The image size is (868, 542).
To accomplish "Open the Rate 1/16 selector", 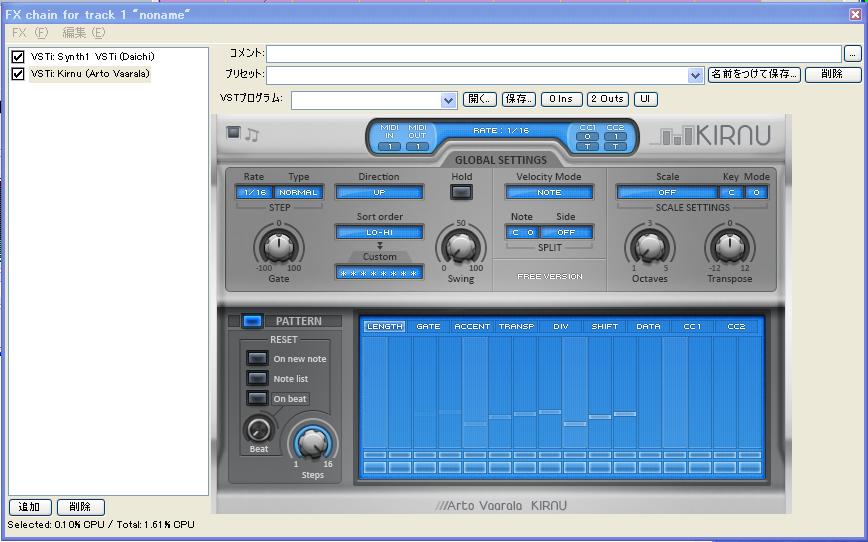I will point(255,192).
